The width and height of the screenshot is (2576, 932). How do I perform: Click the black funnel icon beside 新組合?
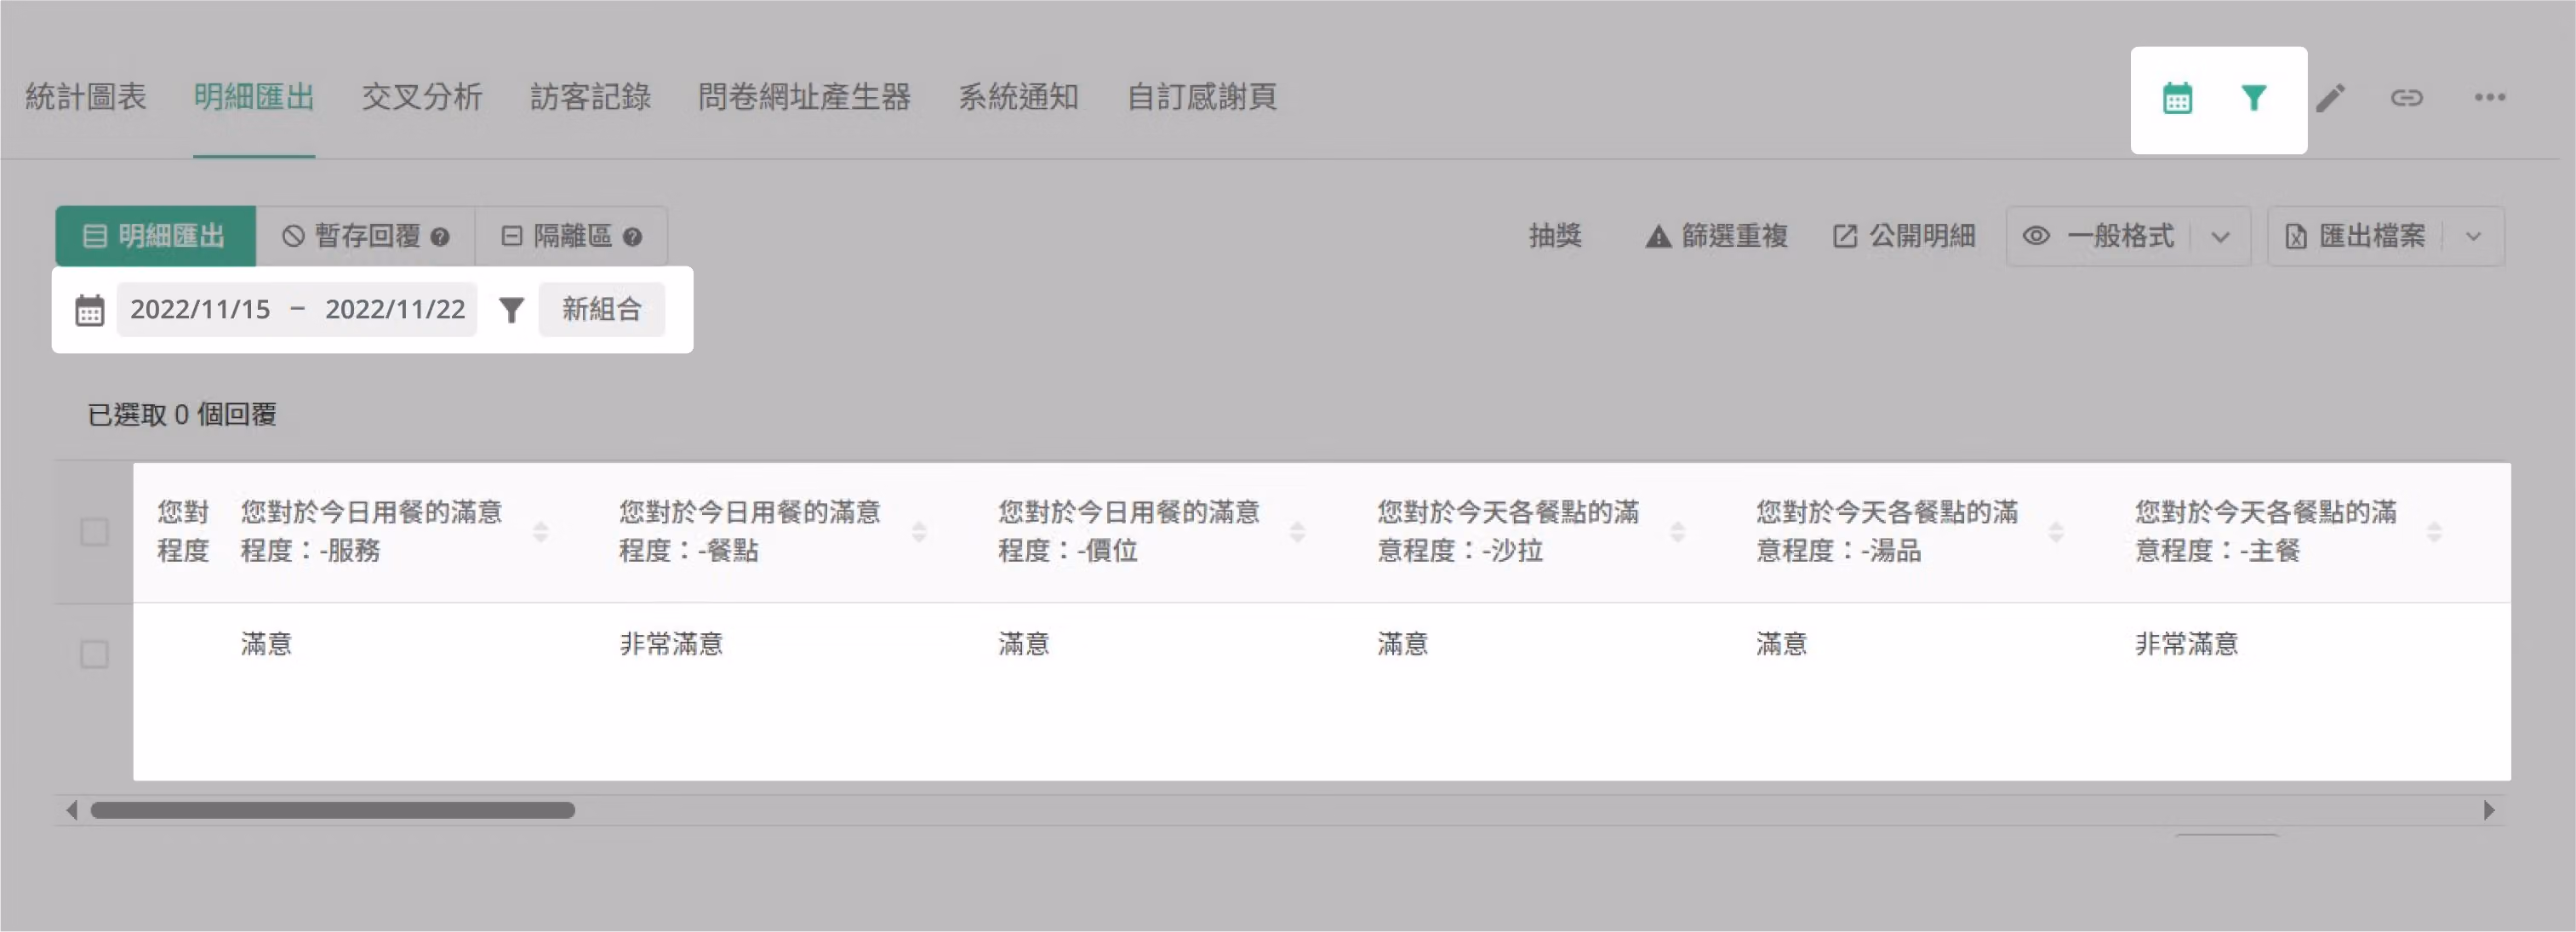click(511, 310)
